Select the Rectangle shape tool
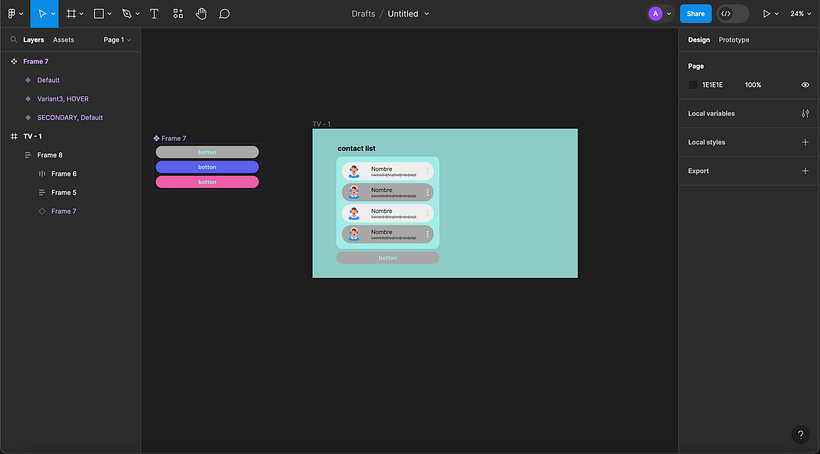The image size is (820, 454). (99, 14)
